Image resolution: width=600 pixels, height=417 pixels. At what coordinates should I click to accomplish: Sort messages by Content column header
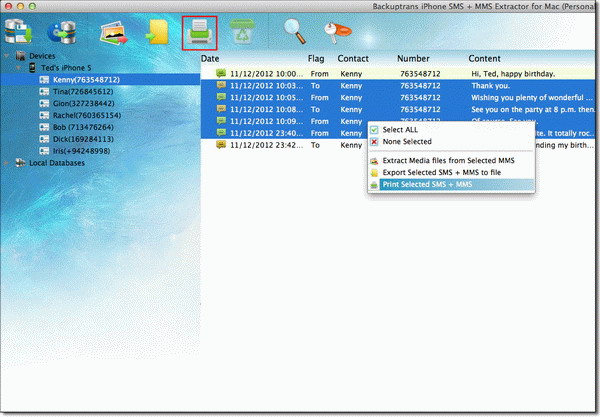pos(484,59)
